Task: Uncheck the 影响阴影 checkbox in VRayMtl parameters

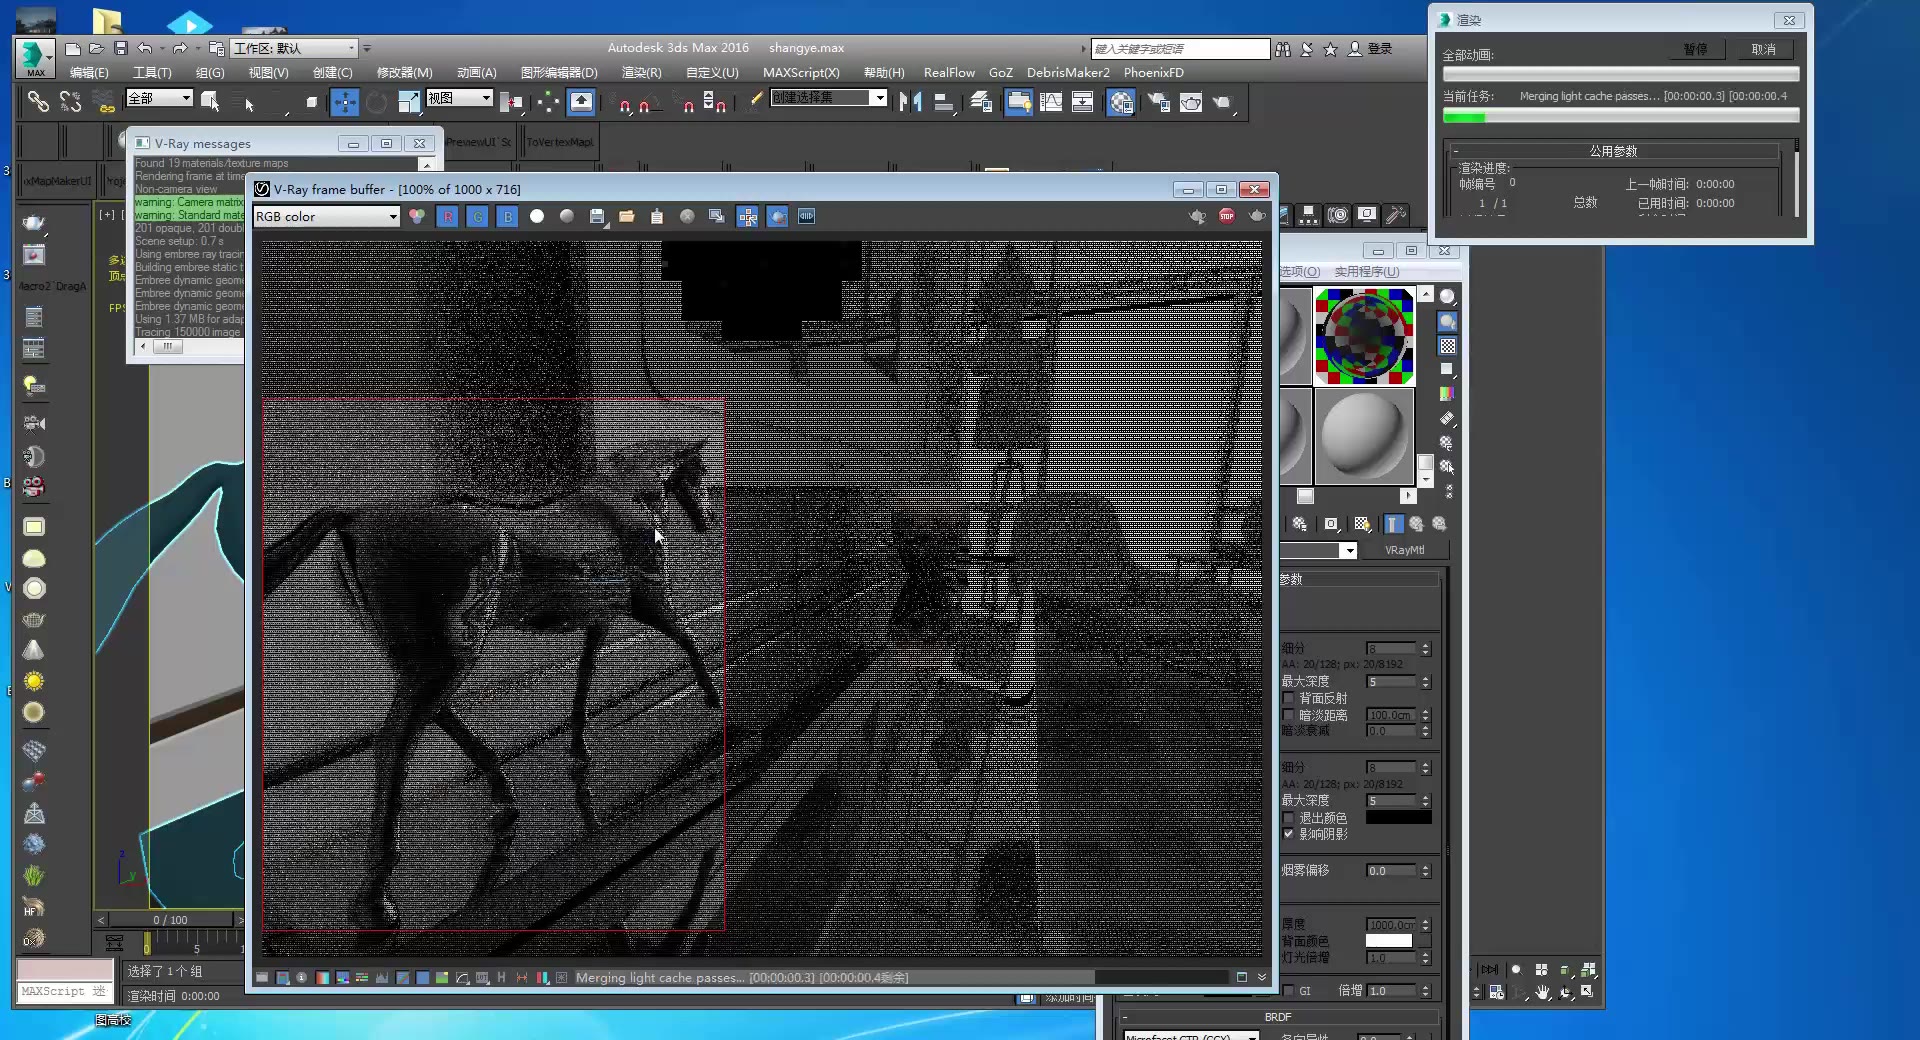Action: (1289, 835)
